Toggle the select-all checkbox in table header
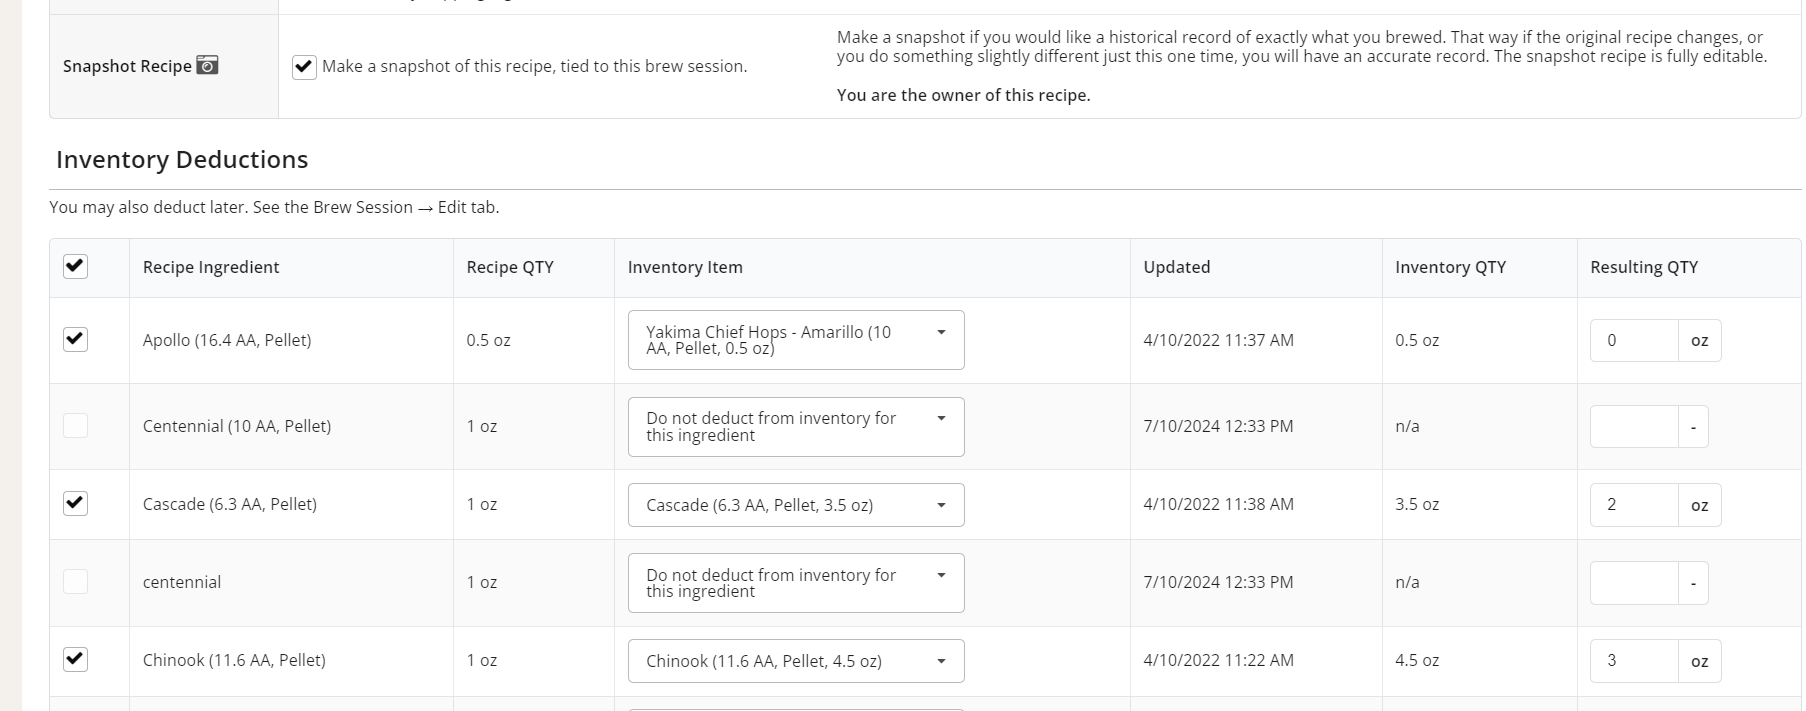The image size is (1806, 711). point(75,266)
